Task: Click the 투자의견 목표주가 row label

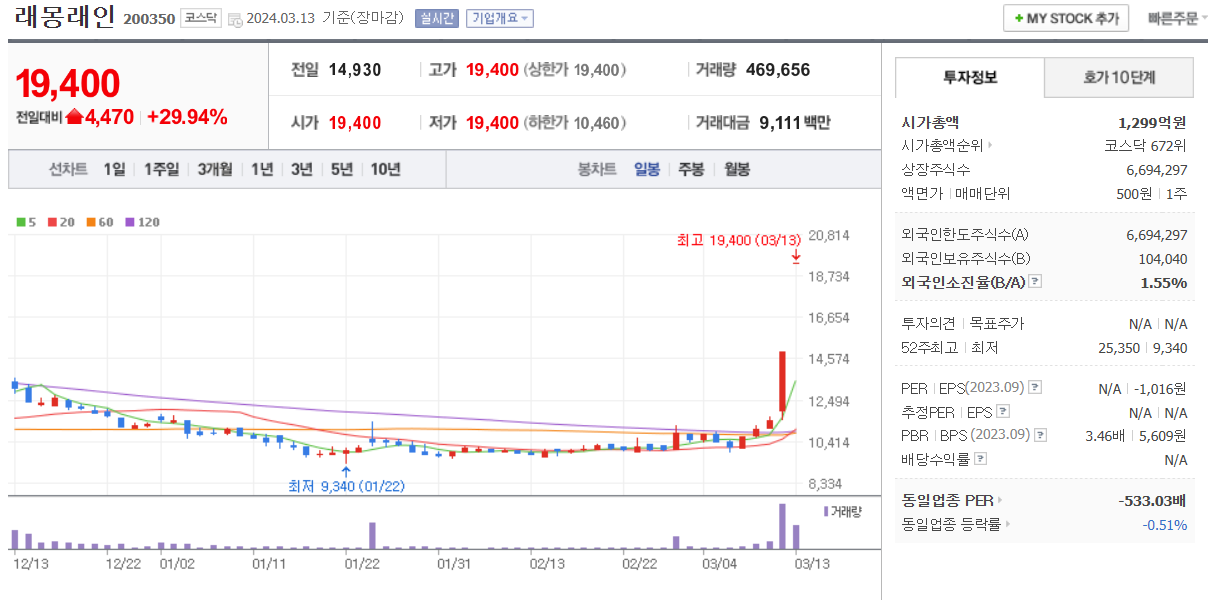Action: 962,324
